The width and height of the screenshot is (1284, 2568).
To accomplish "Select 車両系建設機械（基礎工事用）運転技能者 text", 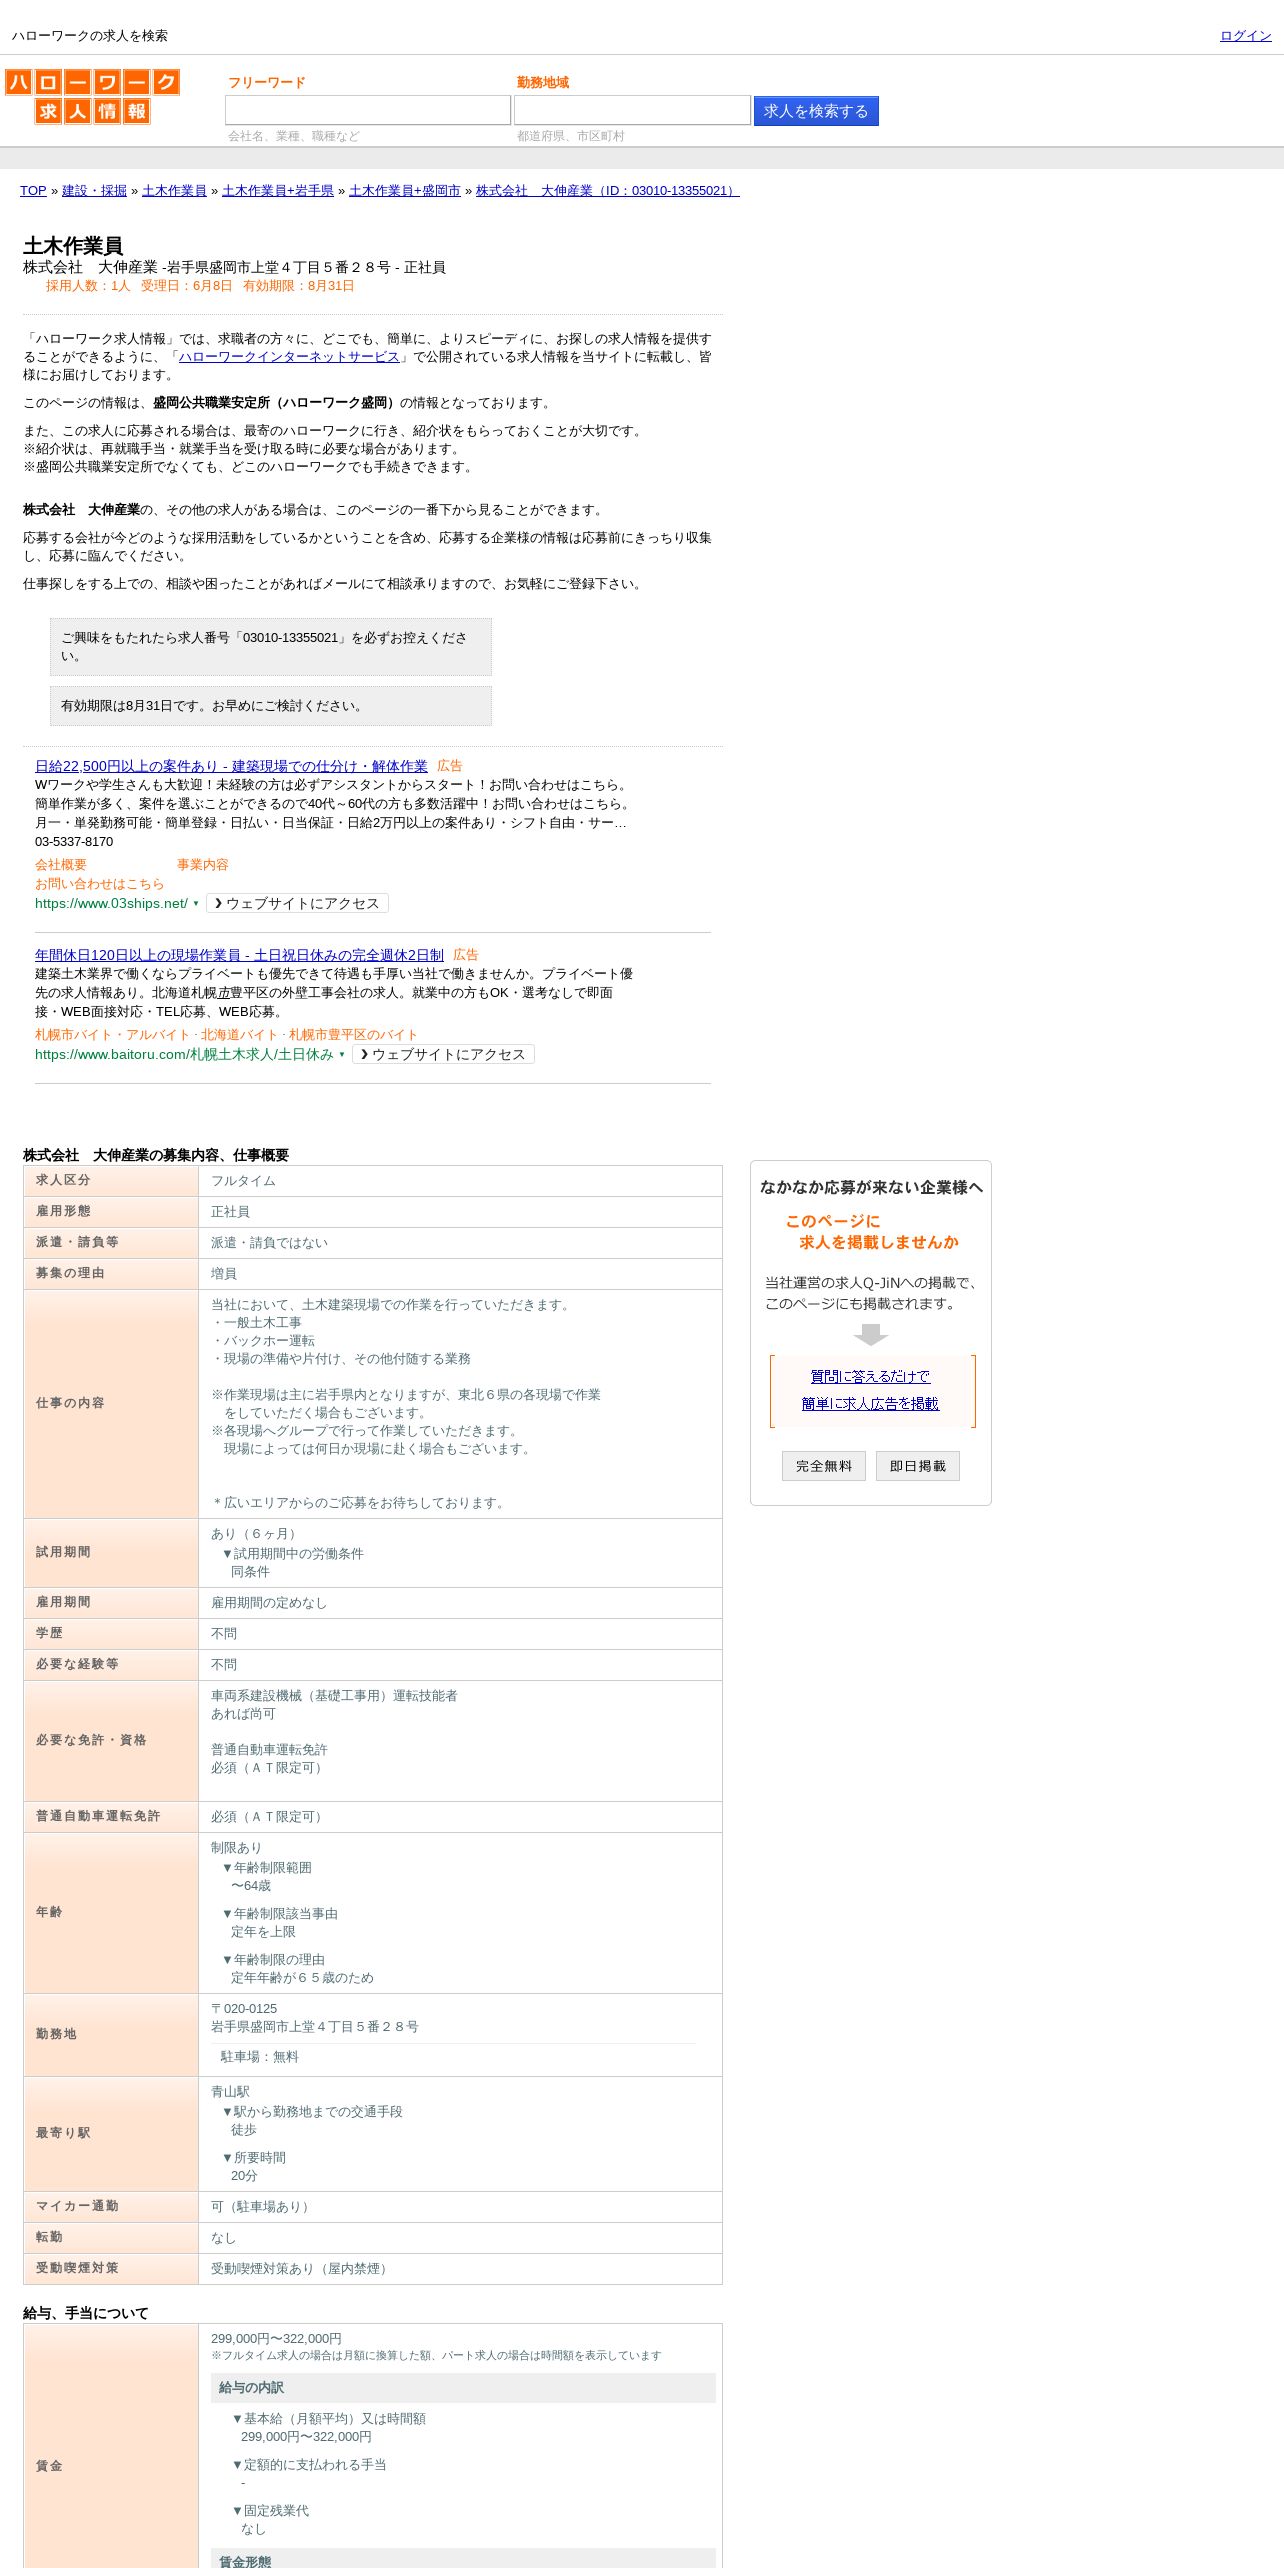I will pyautogui.click(x=334, y=1696).
